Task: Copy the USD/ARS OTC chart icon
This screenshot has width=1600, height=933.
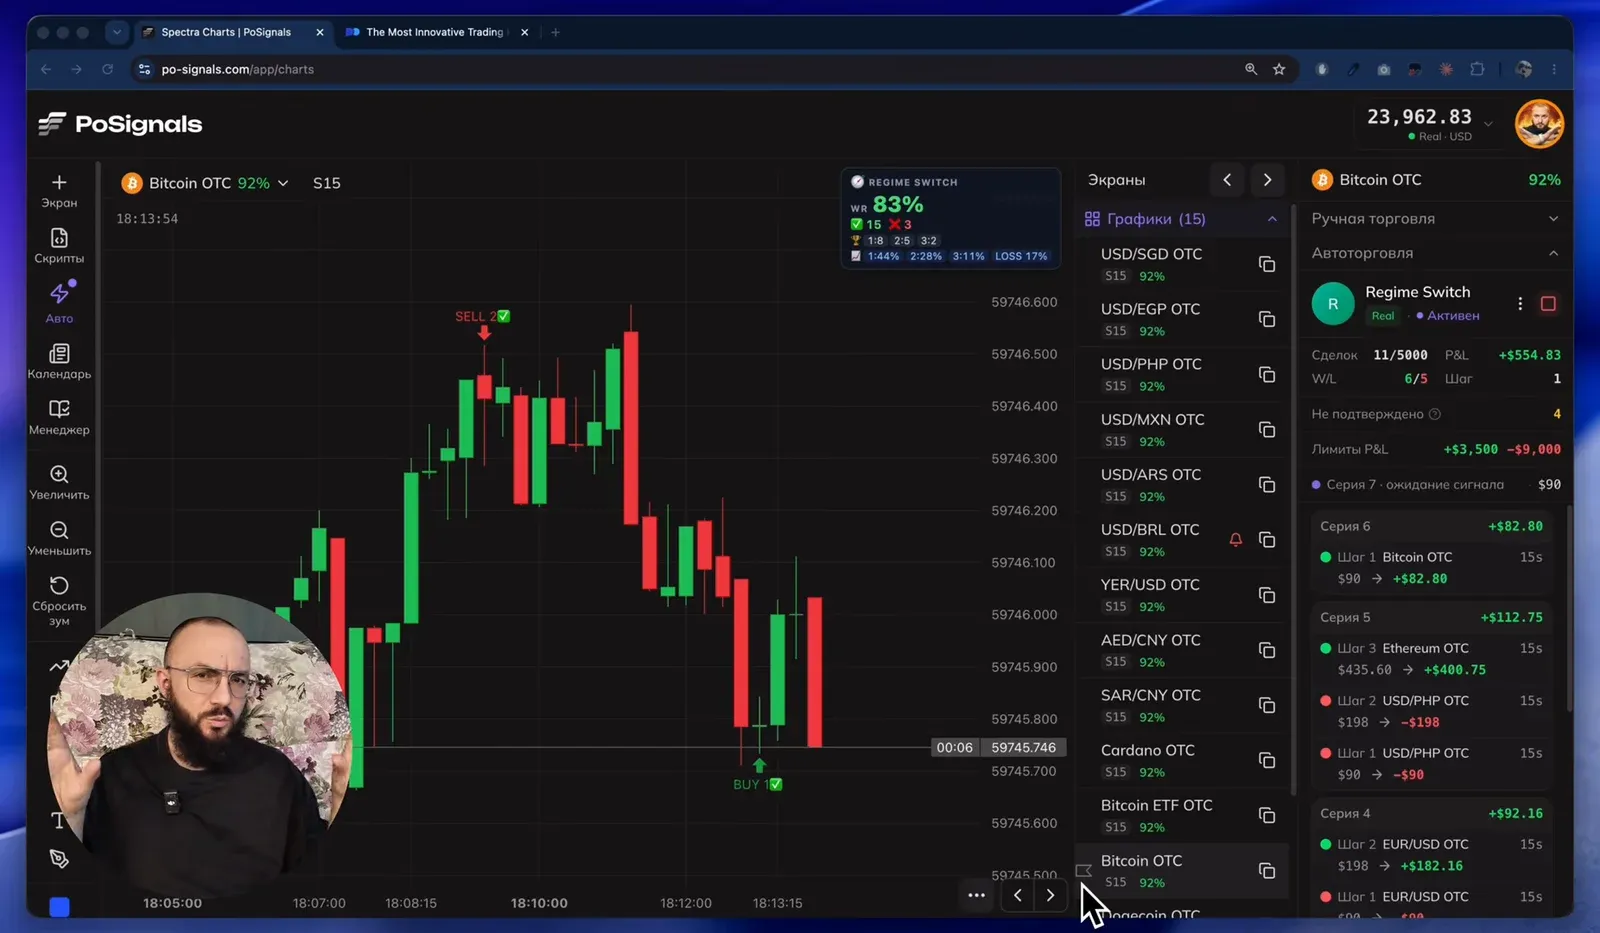Action: pyautogui.click(x=1267, y=484)
